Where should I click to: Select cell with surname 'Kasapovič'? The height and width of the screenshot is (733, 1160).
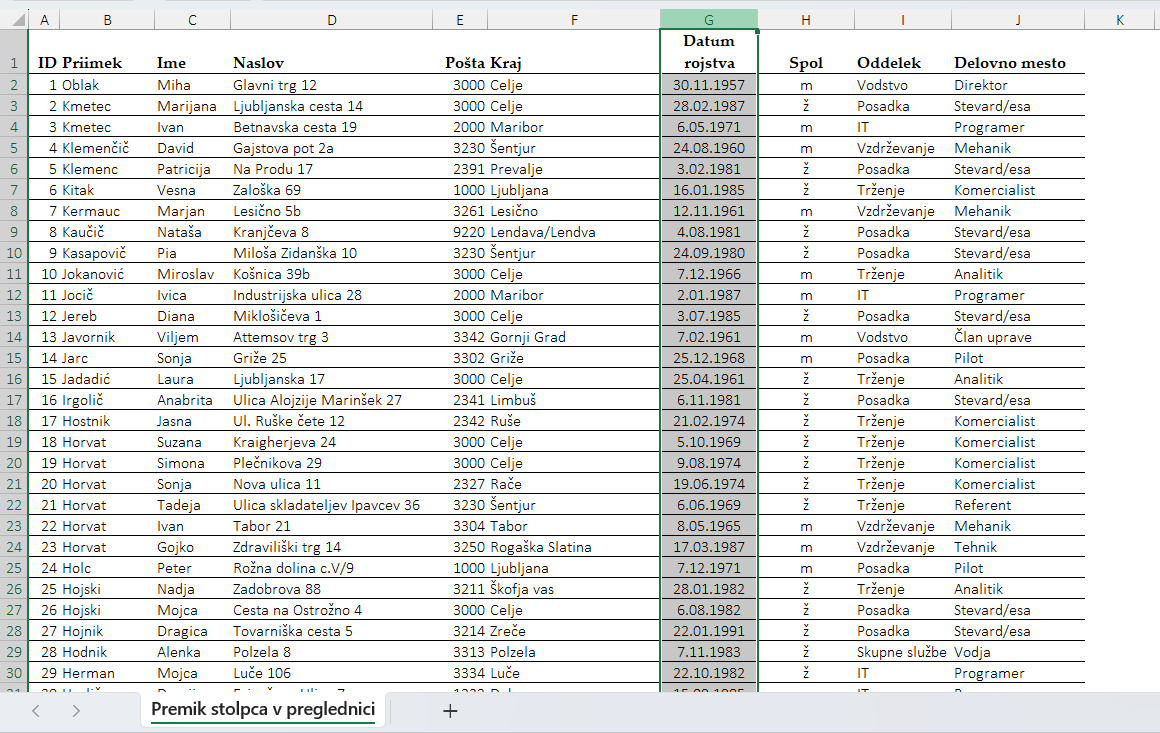107,253
